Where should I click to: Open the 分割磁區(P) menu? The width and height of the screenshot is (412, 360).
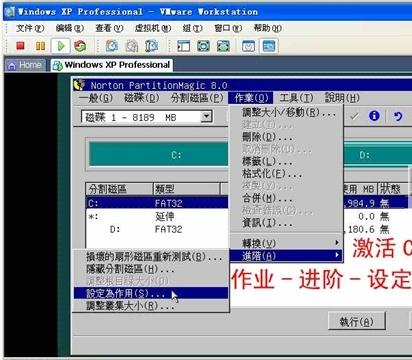pyautogui.click(x=197, y=98)
